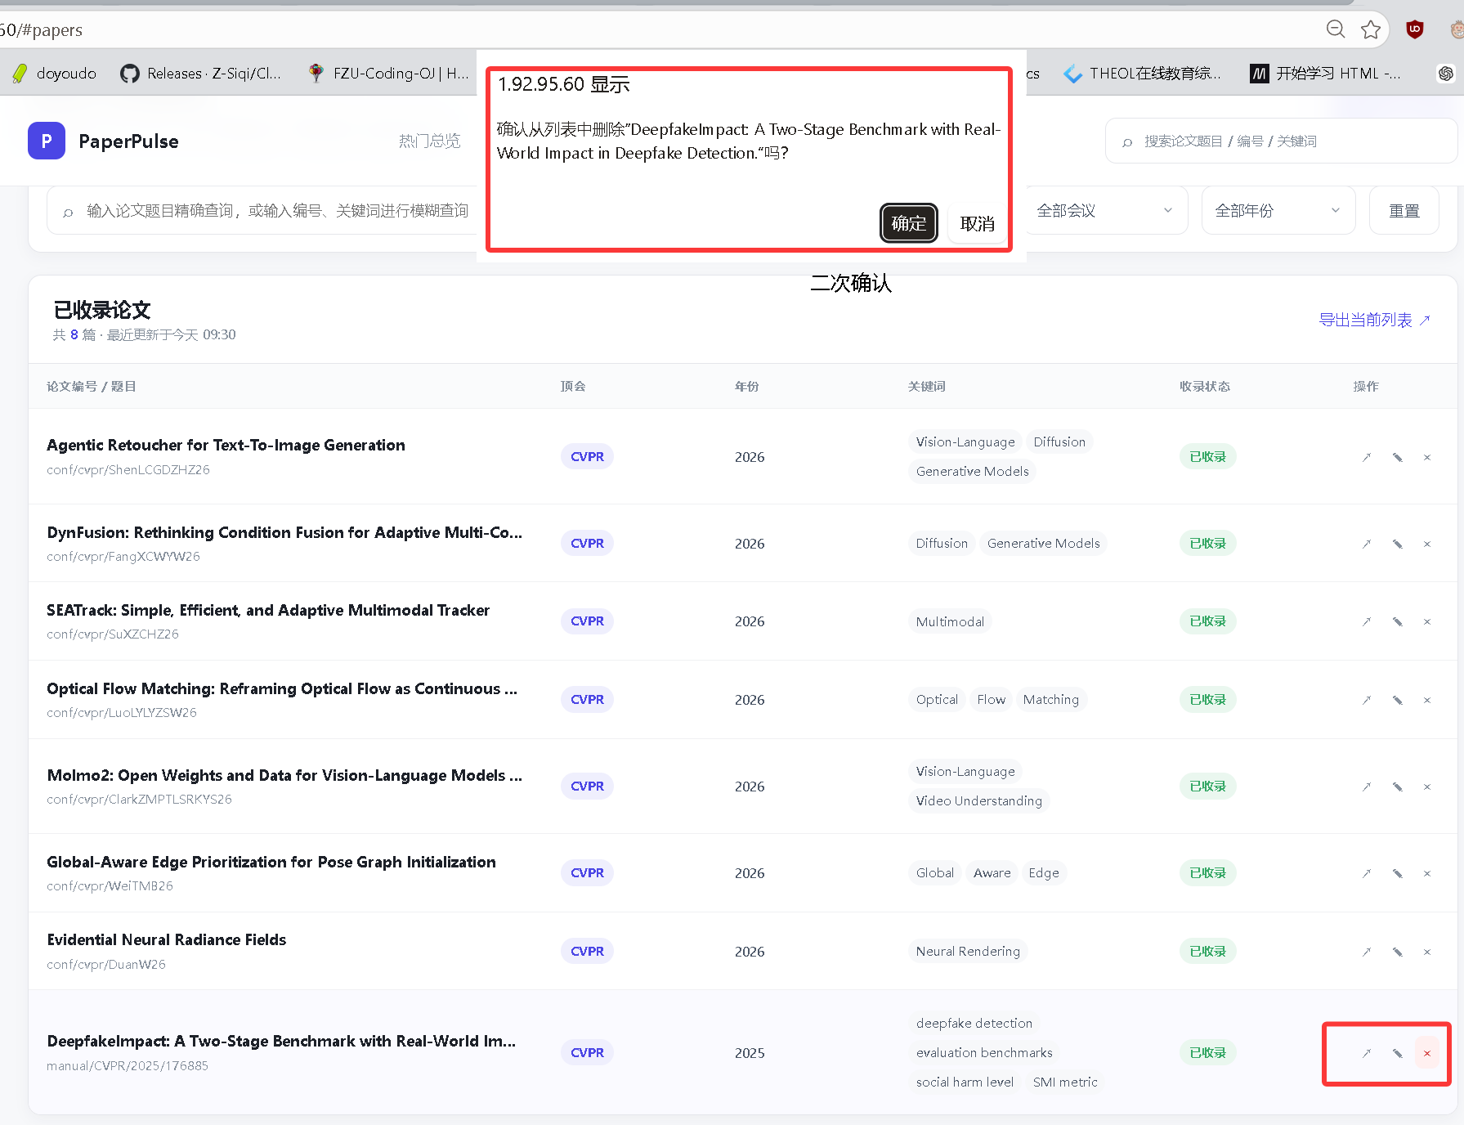Delete the Agentic Retoucher paper row

pyautogui.click(x=1427, y=457)
